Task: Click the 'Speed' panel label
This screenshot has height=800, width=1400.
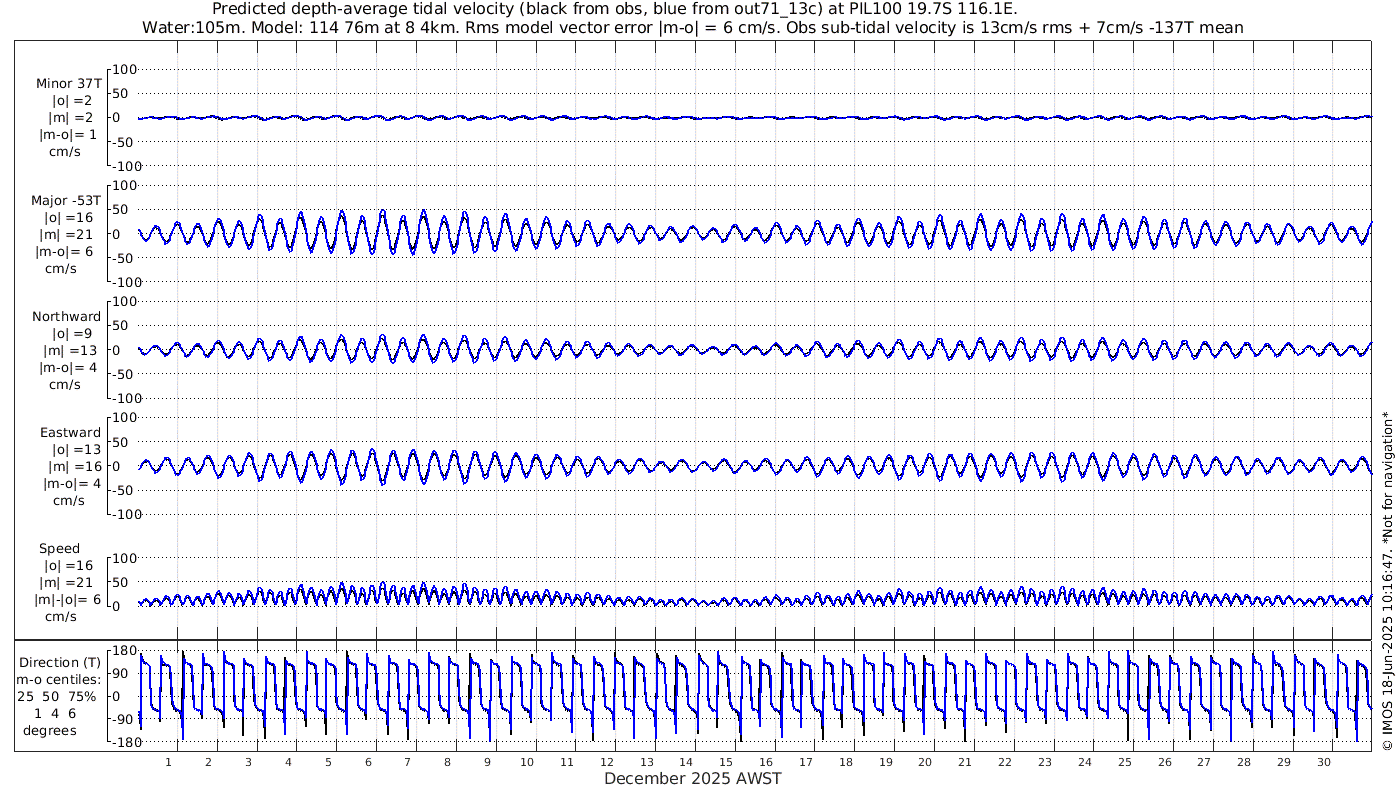Action: tap(60, 549)
